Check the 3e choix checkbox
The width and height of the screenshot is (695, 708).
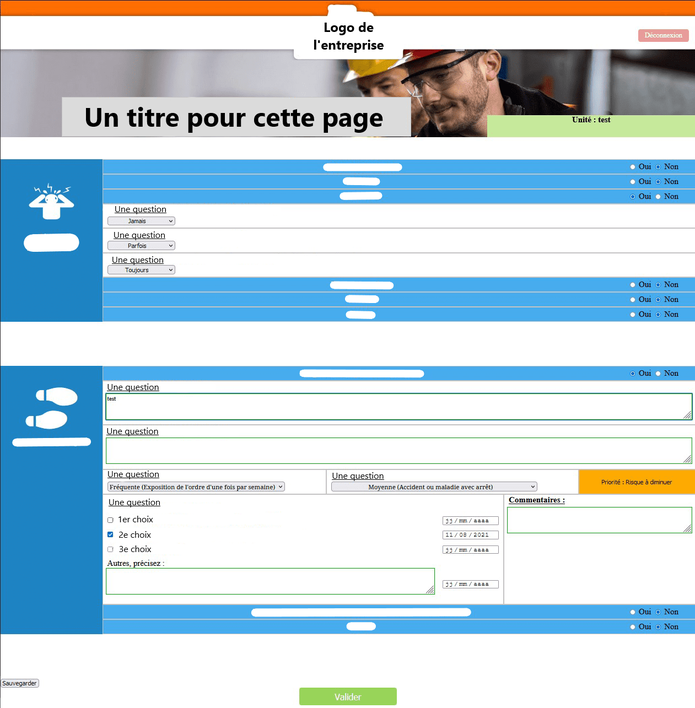(x=110, y=549)
